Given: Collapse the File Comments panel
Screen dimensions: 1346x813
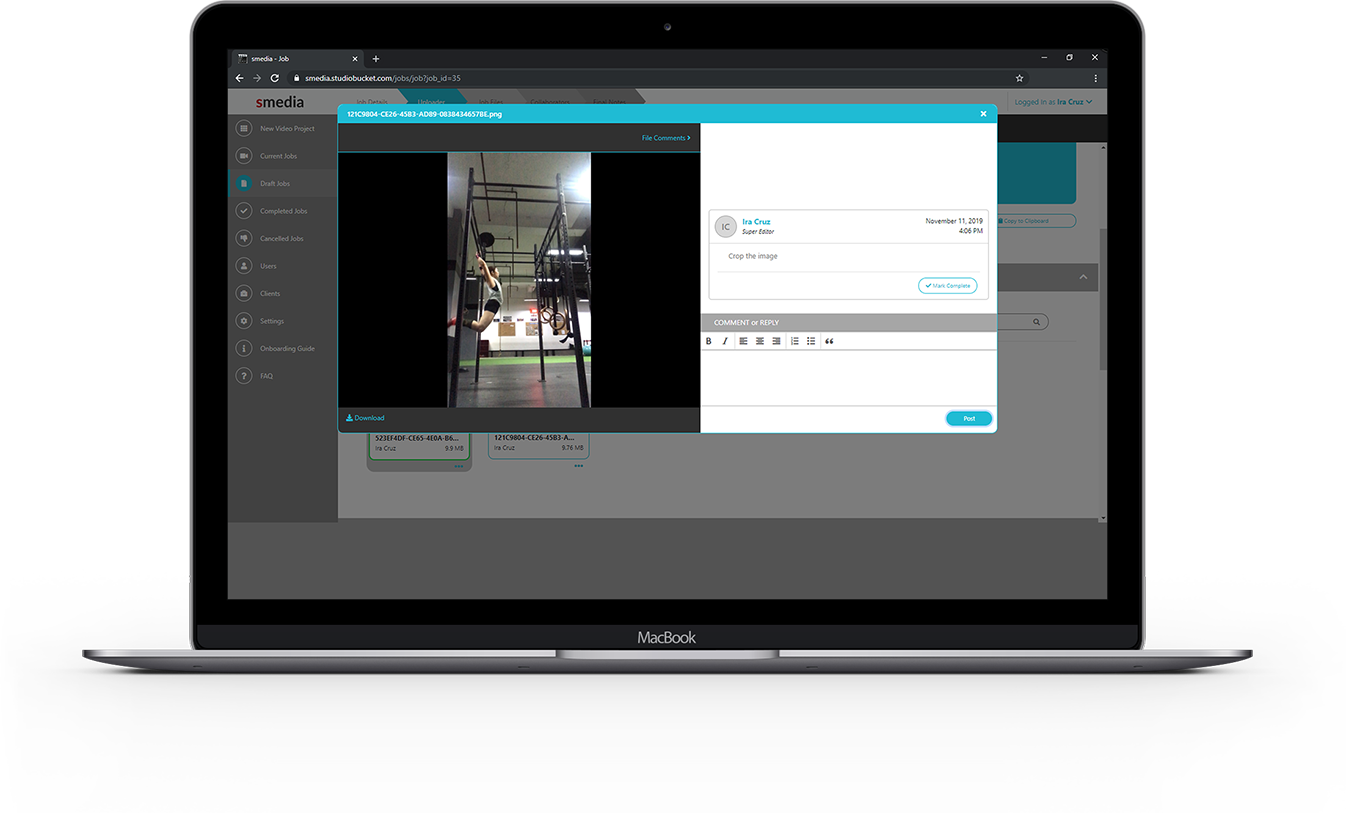Looking at the screenshot, I should pyautogui.click(x=666, y=138).
